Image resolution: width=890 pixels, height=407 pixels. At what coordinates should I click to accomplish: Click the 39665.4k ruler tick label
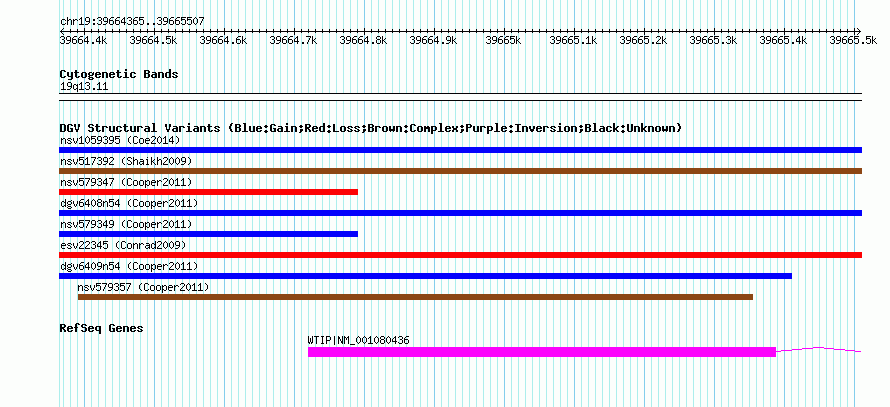click(783, 40)
